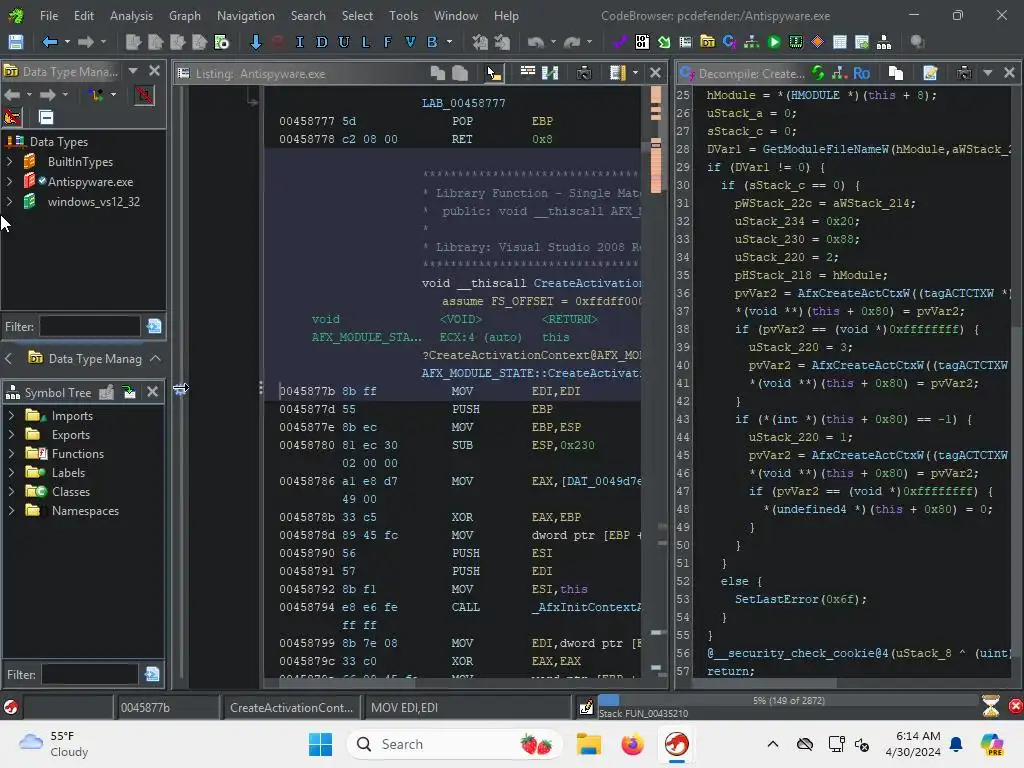Take a Listing snapshot with camera icon

point(584,73)
